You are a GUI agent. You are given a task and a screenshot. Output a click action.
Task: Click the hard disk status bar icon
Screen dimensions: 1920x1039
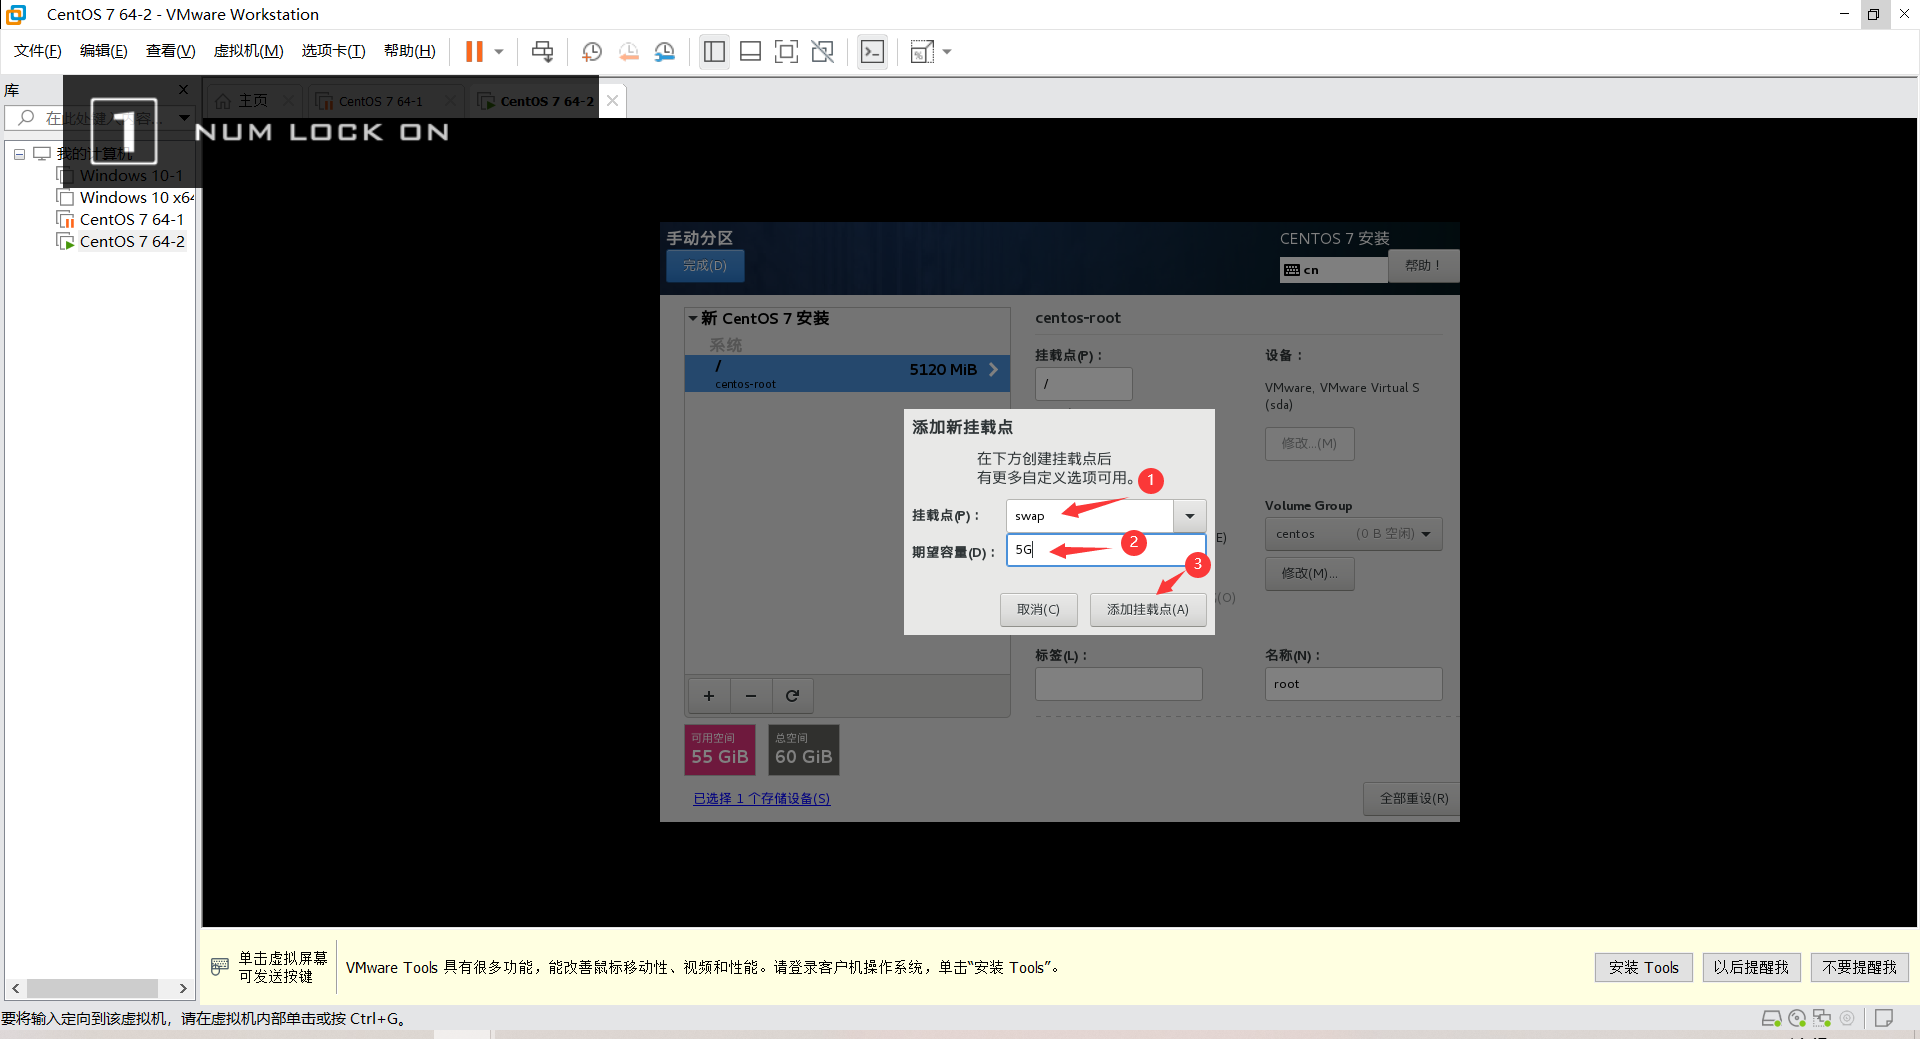[x=1771, y=1019]
